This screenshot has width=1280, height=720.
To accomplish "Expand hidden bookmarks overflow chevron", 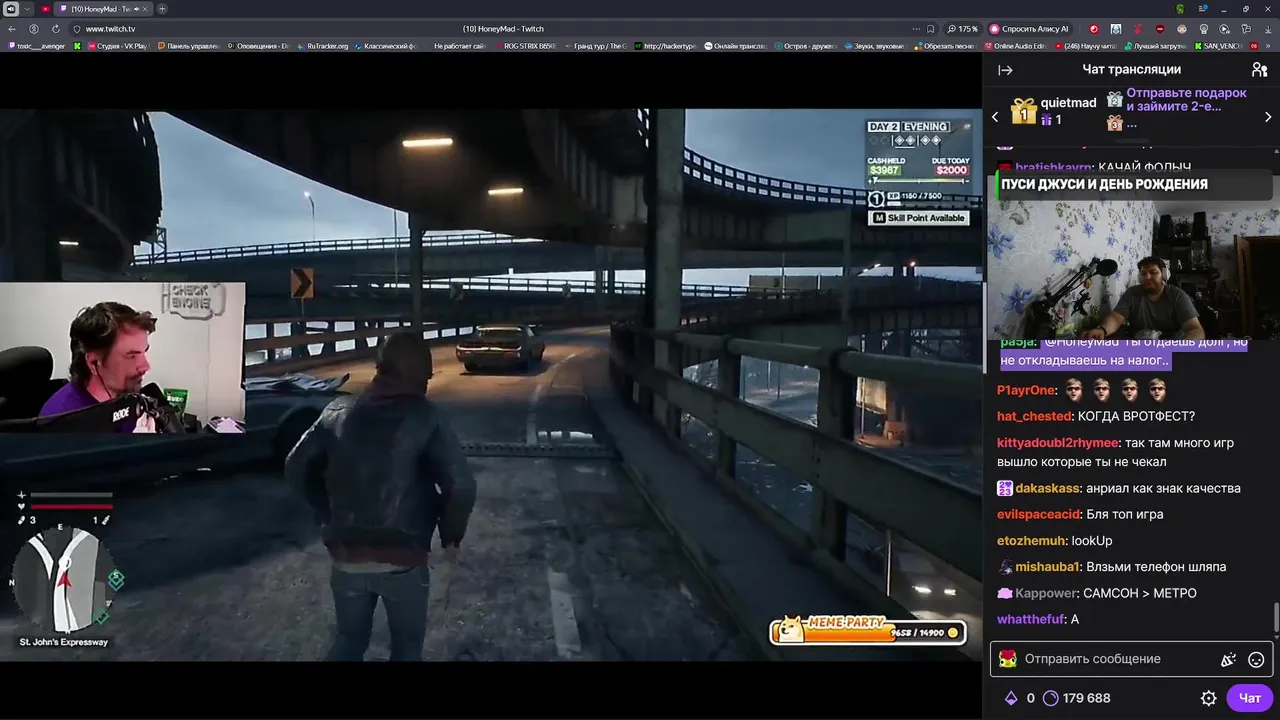I will tap(1270, 46).
